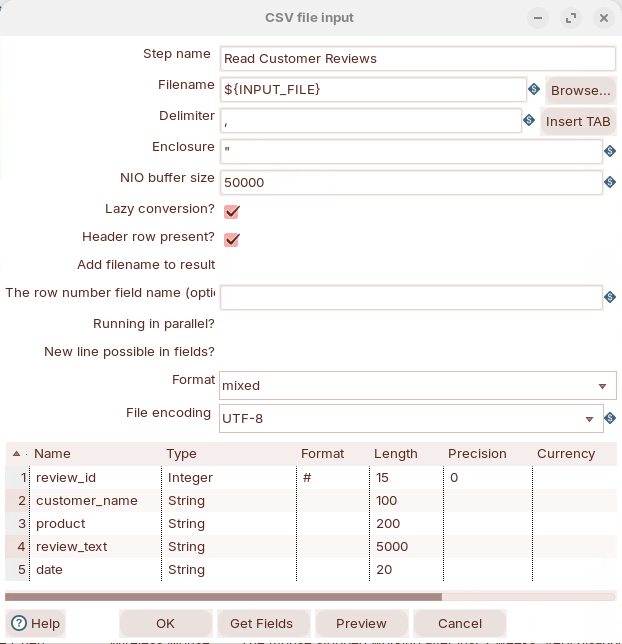Click variable icon beside NIO buffer size

(x=610, y=183)
